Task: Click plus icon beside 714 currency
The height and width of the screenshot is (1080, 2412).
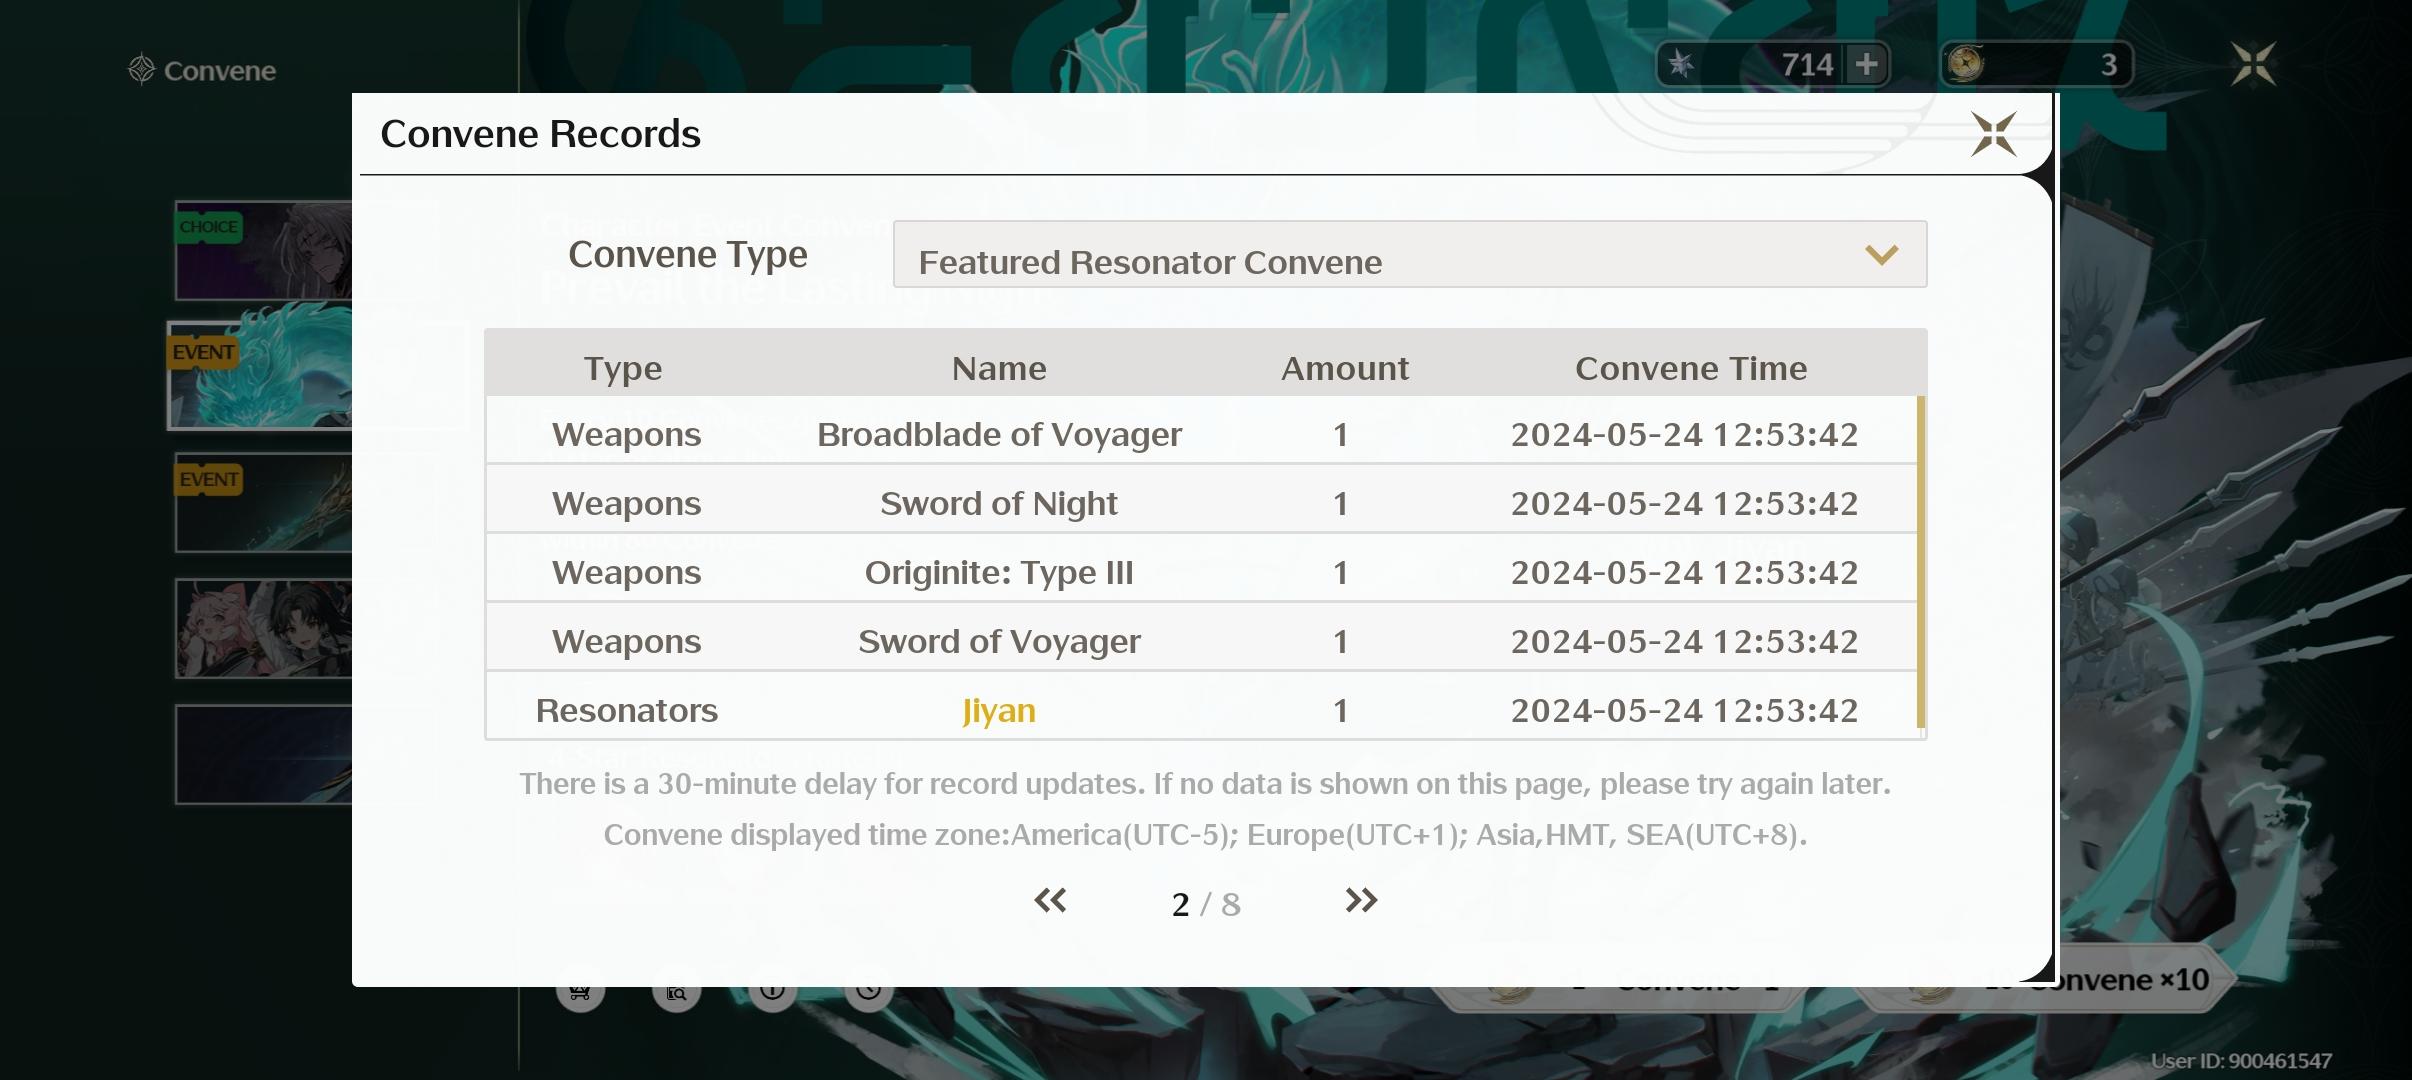Action: [1866, 65]
